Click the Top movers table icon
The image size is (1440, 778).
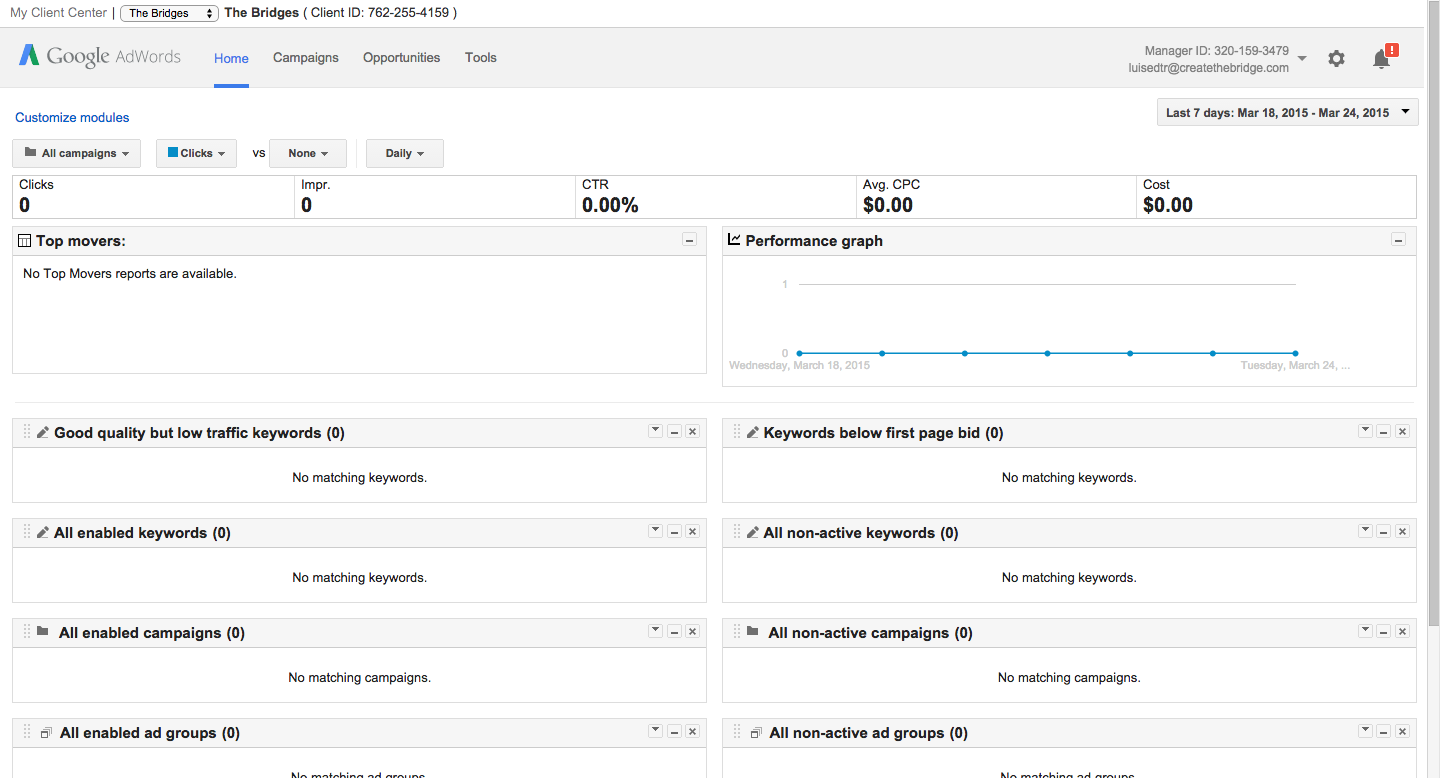click(x=25, y=241)
